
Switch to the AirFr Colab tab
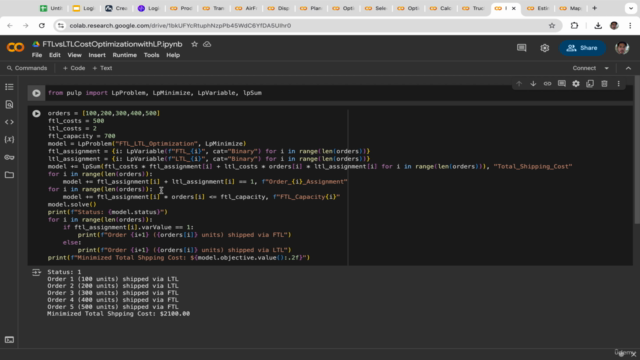247,8
